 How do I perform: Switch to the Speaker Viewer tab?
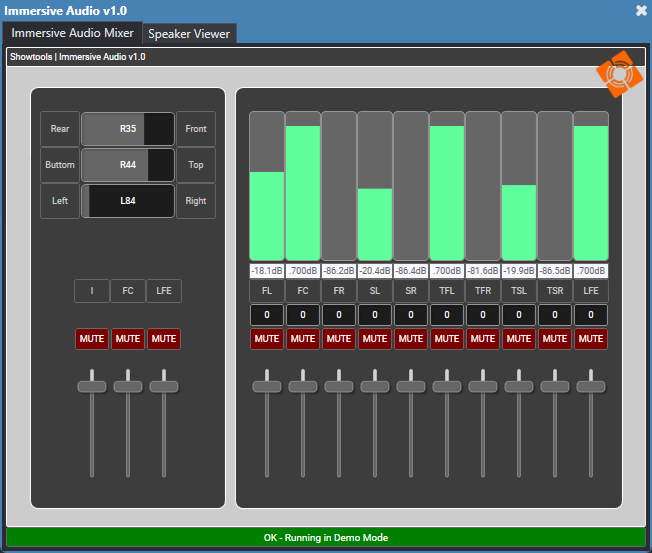(x=189, y=34)
